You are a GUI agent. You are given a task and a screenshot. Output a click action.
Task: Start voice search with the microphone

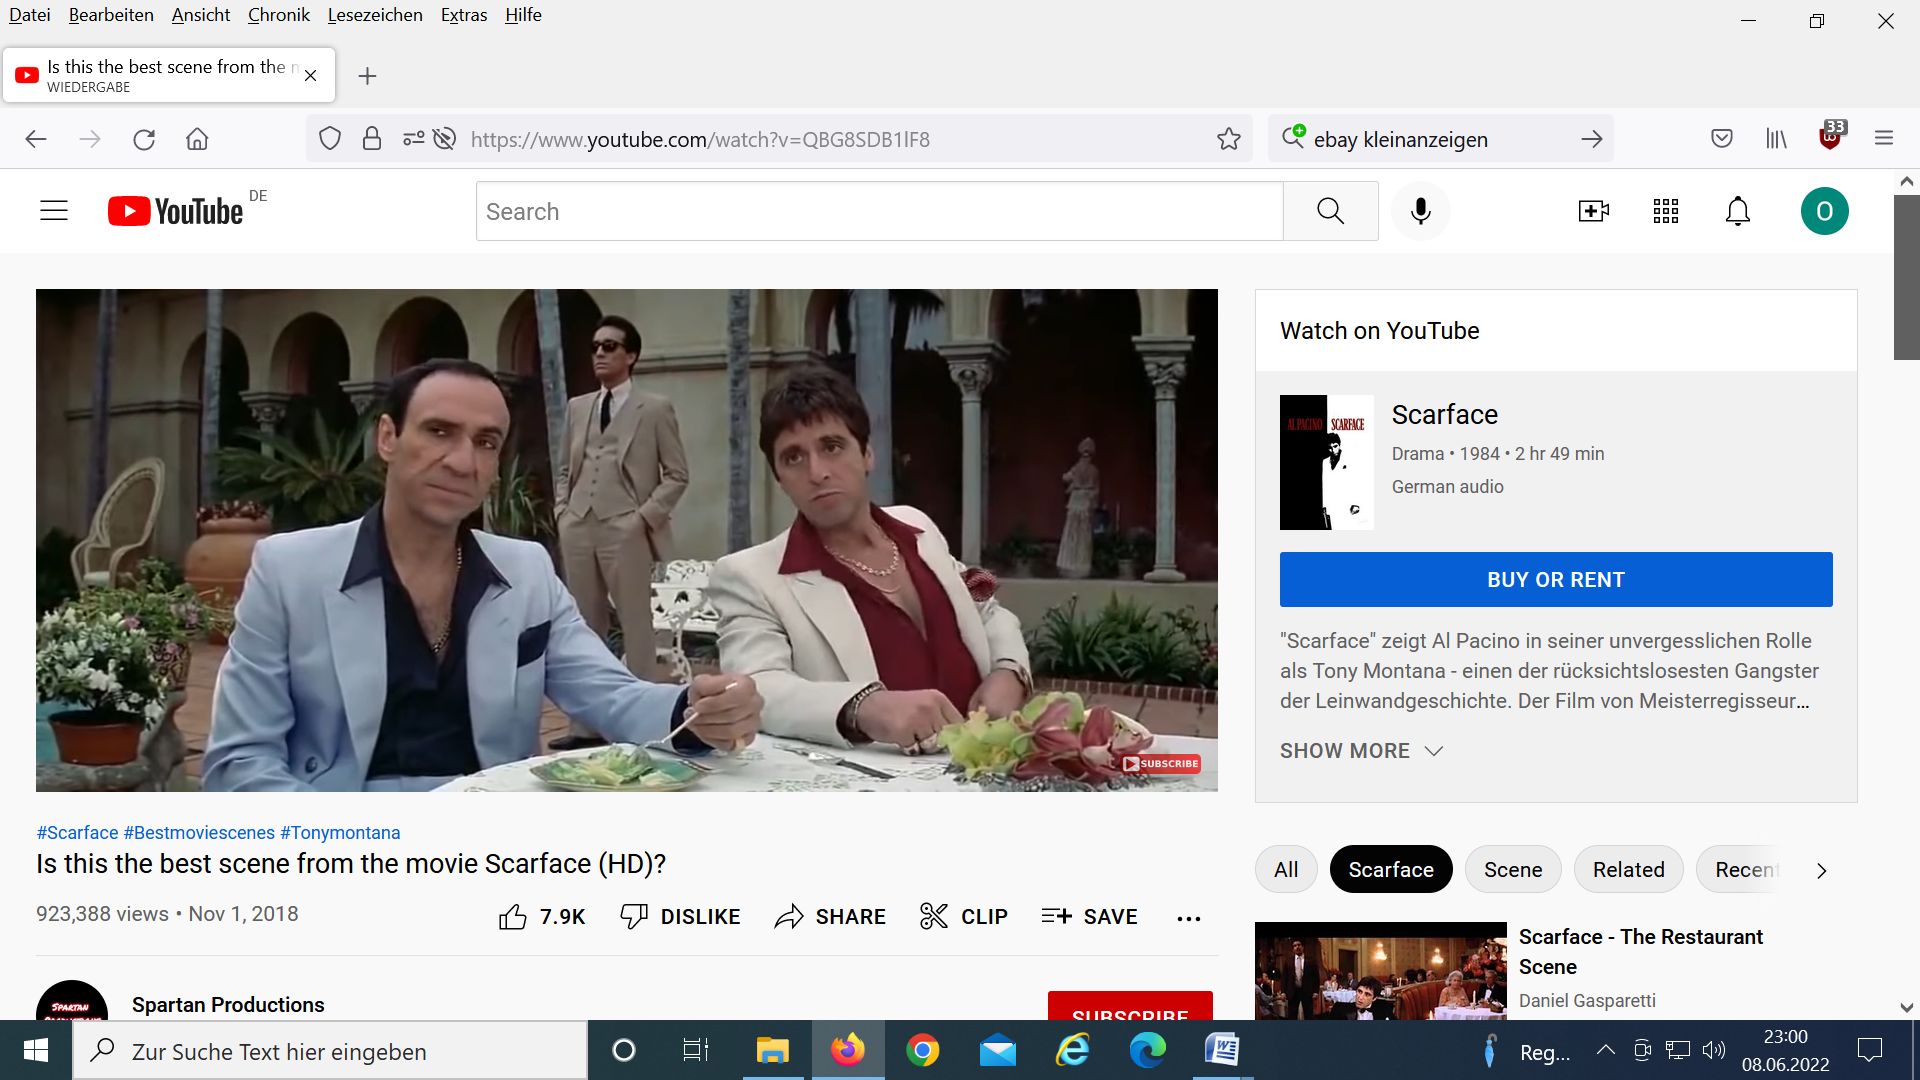[1420, 211]
